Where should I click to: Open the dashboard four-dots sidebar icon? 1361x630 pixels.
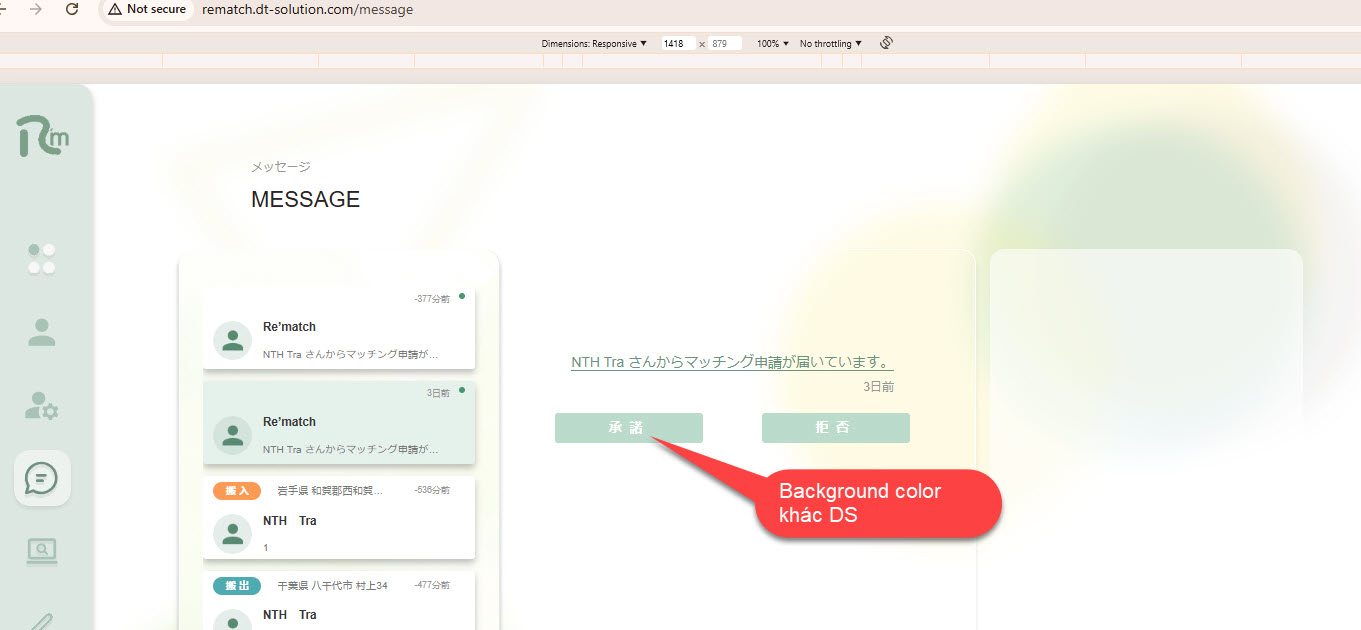click(x=42, y=259)
